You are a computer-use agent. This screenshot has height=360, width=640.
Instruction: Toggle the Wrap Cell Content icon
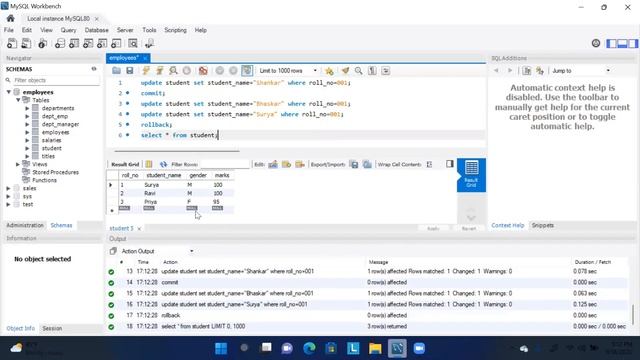click(429, 164)
